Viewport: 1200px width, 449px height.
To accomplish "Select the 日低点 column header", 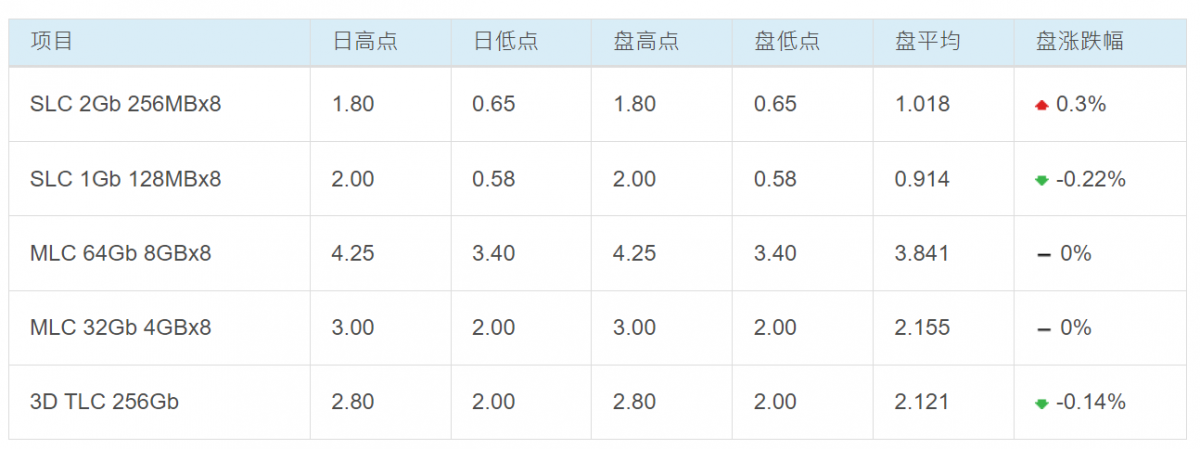I will pyautogui.click(x=505, y=41).
